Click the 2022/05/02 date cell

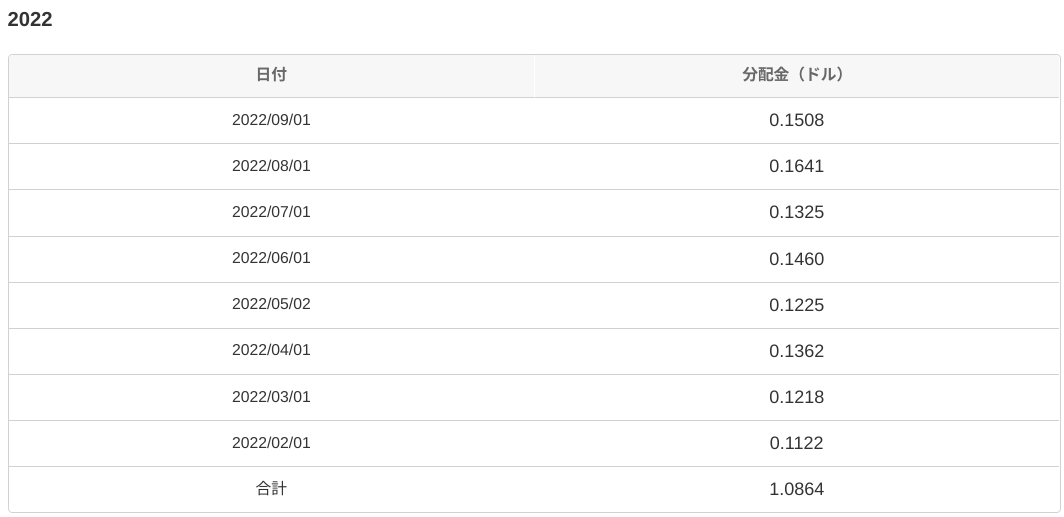[271, 304]
